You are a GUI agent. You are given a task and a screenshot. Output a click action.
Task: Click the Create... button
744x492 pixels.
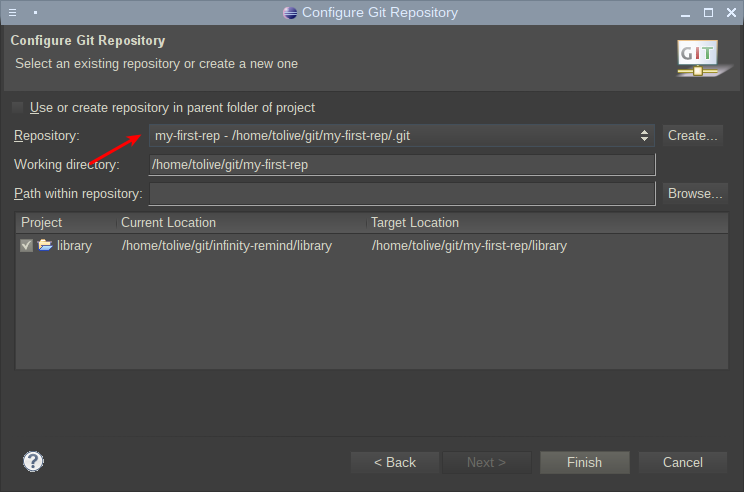coord(692,136)
